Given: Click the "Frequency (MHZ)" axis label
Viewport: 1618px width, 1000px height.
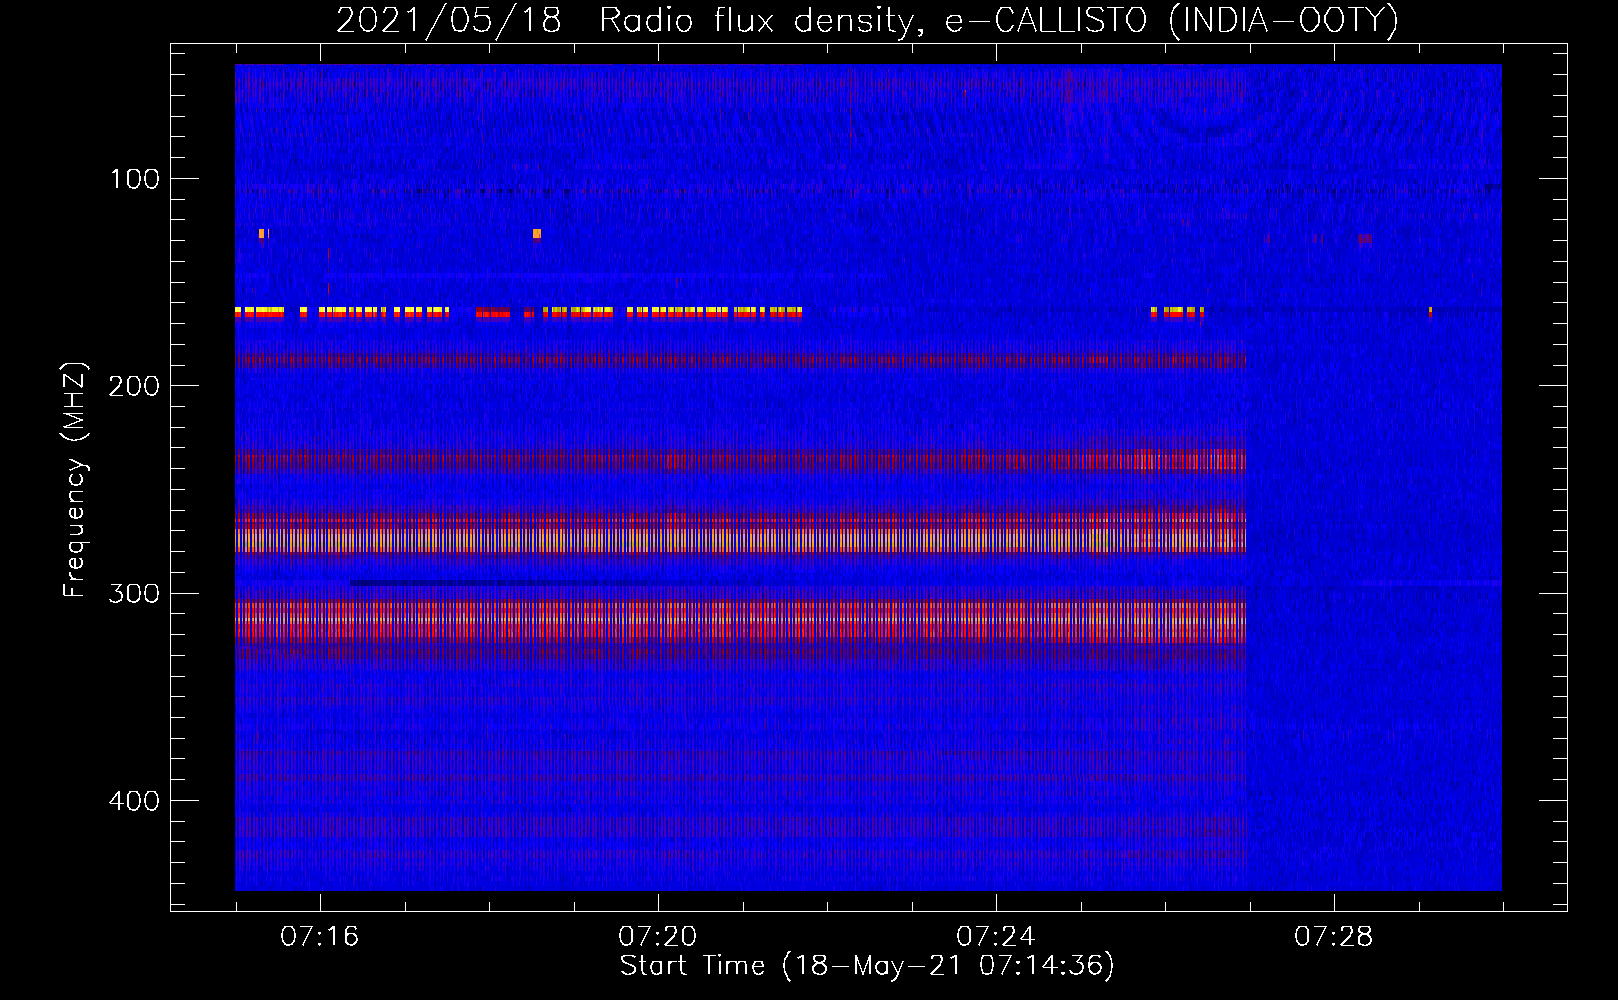Looking at the screenshot, I should [x=75, y=480].
